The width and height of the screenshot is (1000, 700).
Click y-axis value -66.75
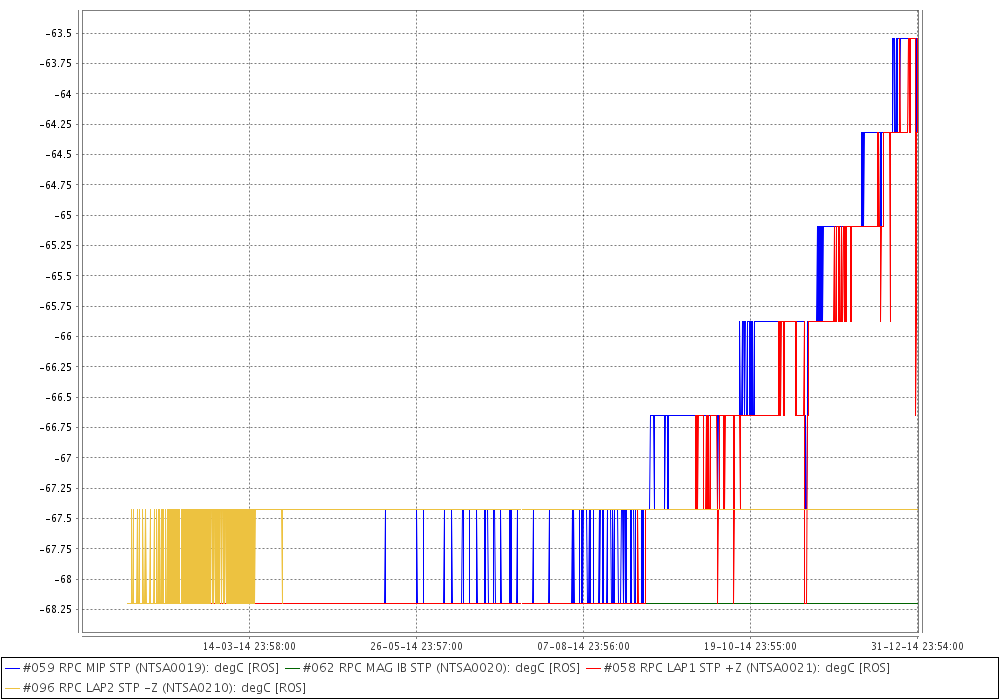(55, 427)
